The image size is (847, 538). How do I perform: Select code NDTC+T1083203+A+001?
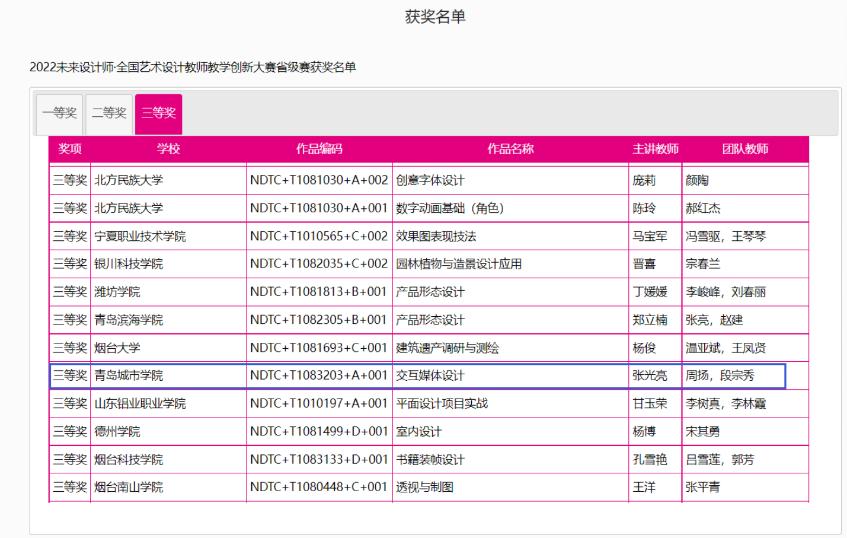(319, 375)
